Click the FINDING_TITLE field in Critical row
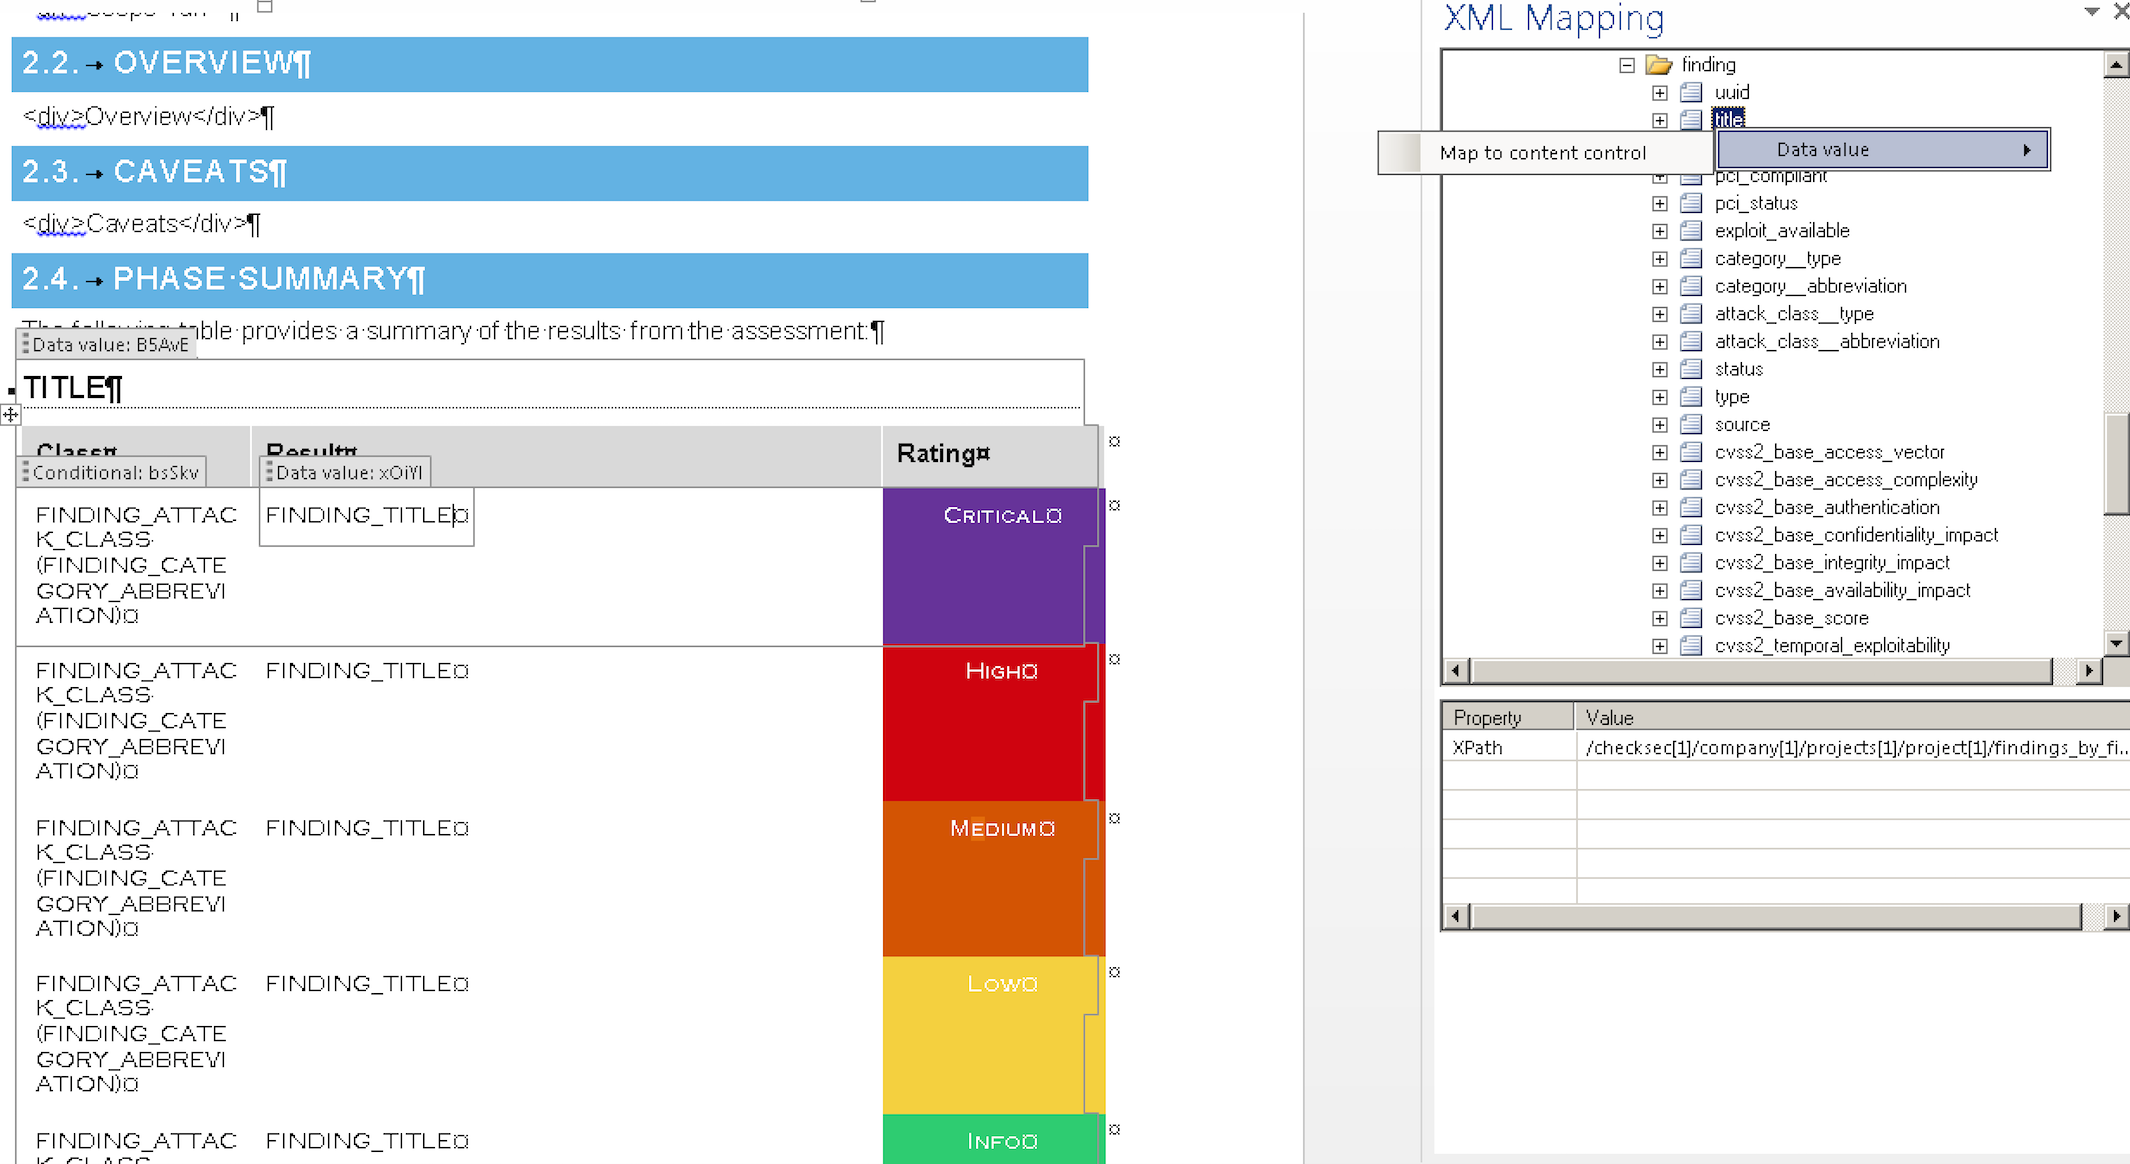The height and width of the screenshot is (1164, 2130). pos(367,516)
